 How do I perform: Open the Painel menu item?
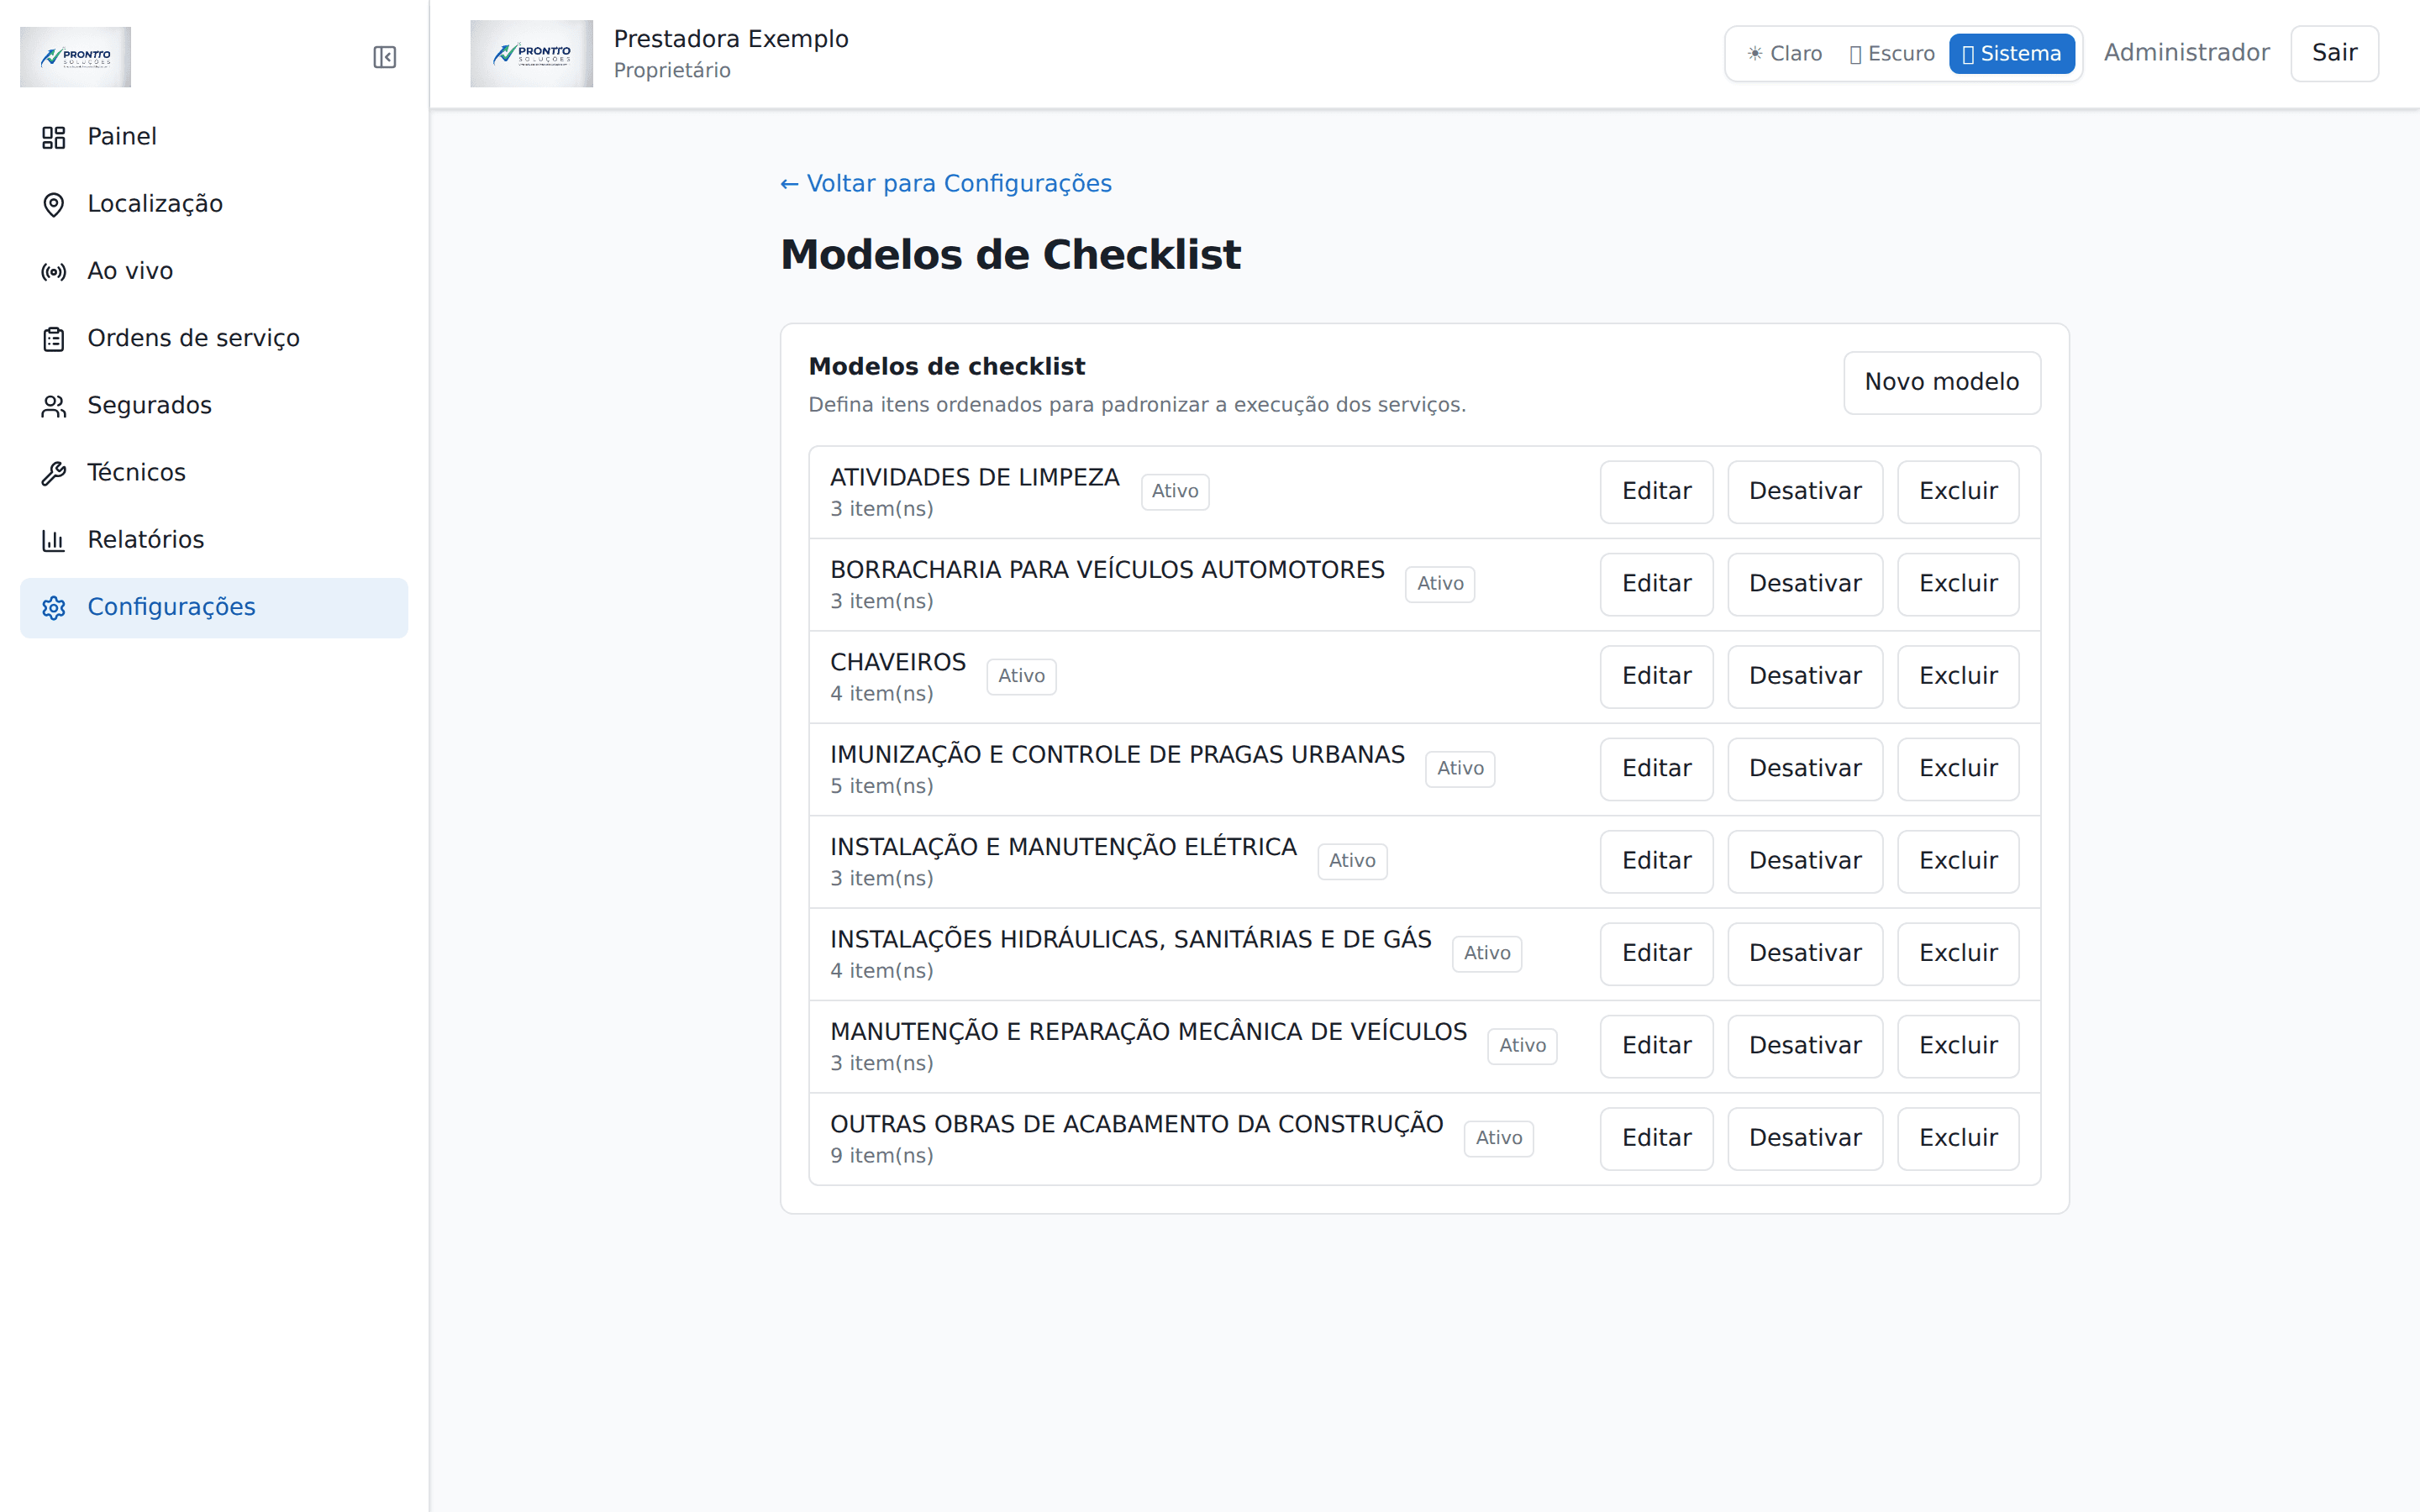pos(214,137)
